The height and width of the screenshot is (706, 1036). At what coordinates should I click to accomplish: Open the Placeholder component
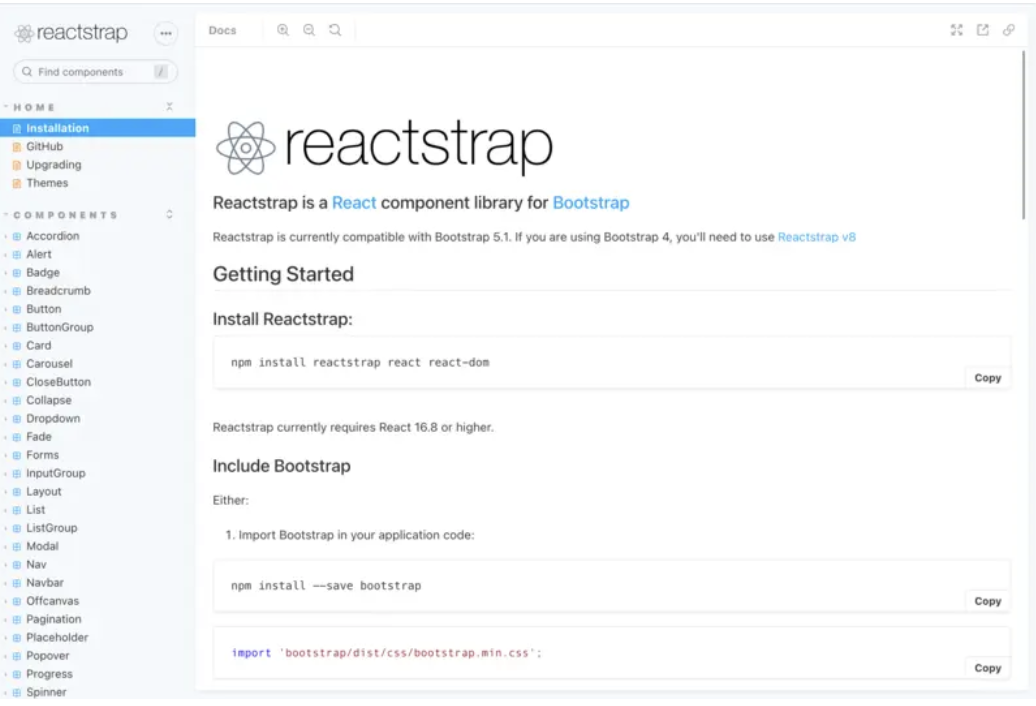57,637
